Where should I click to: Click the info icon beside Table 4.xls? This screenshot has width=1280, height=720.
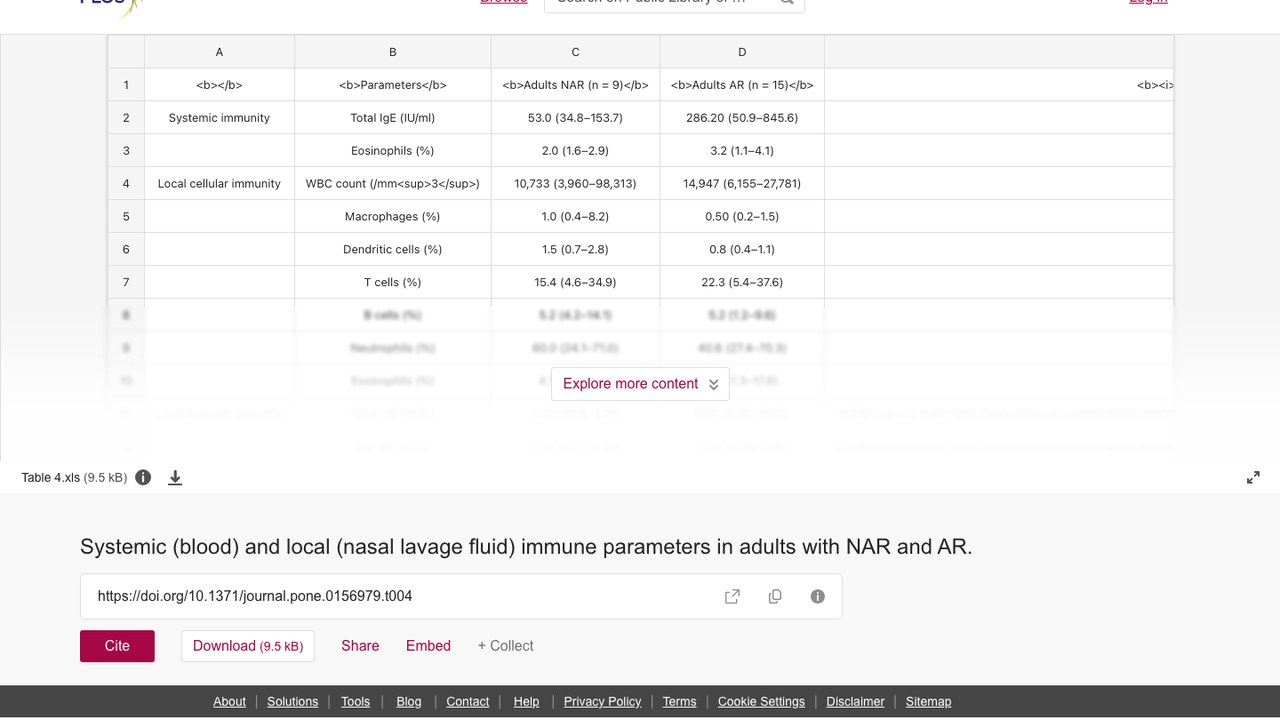[x=143, y=478]
